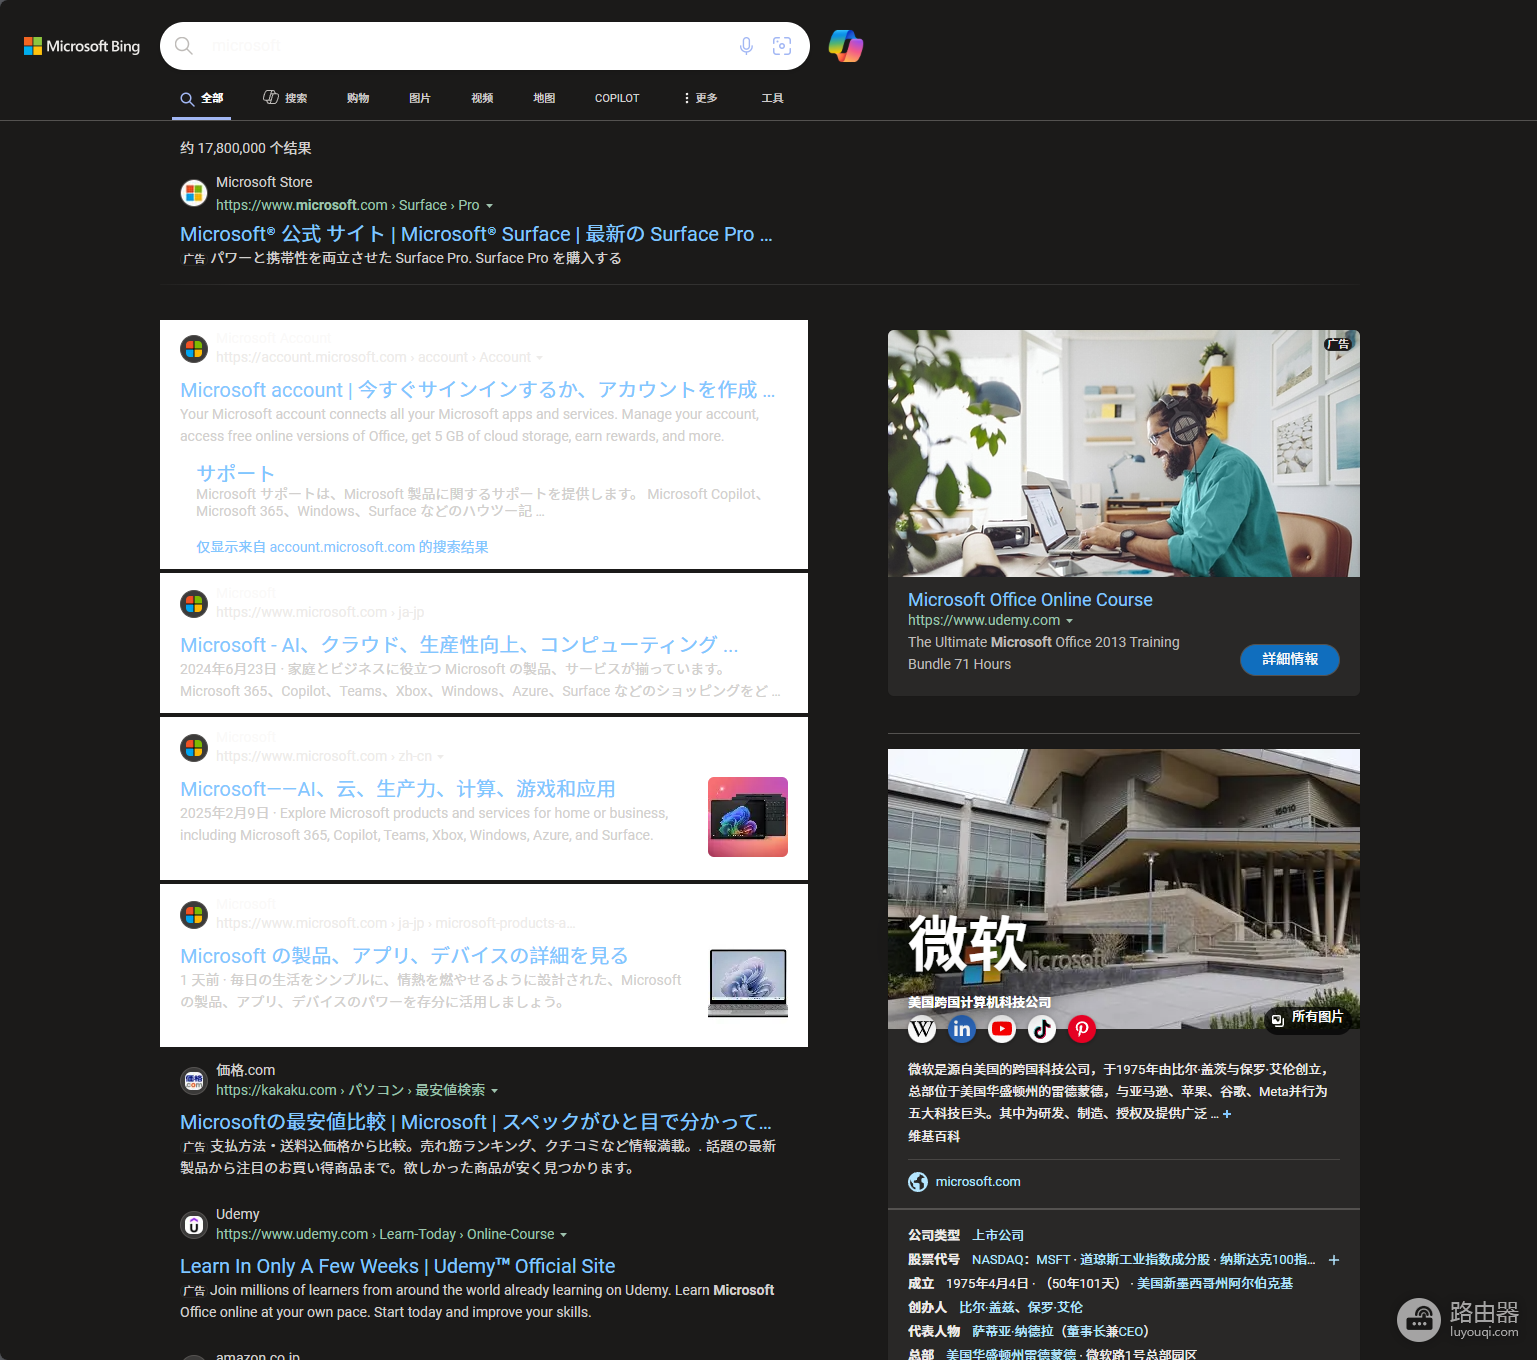Image resolution: width=1537 pixels, height=1360 pixels.
Task: Open the 更多 more menu
Action: [x=700, y=98]
